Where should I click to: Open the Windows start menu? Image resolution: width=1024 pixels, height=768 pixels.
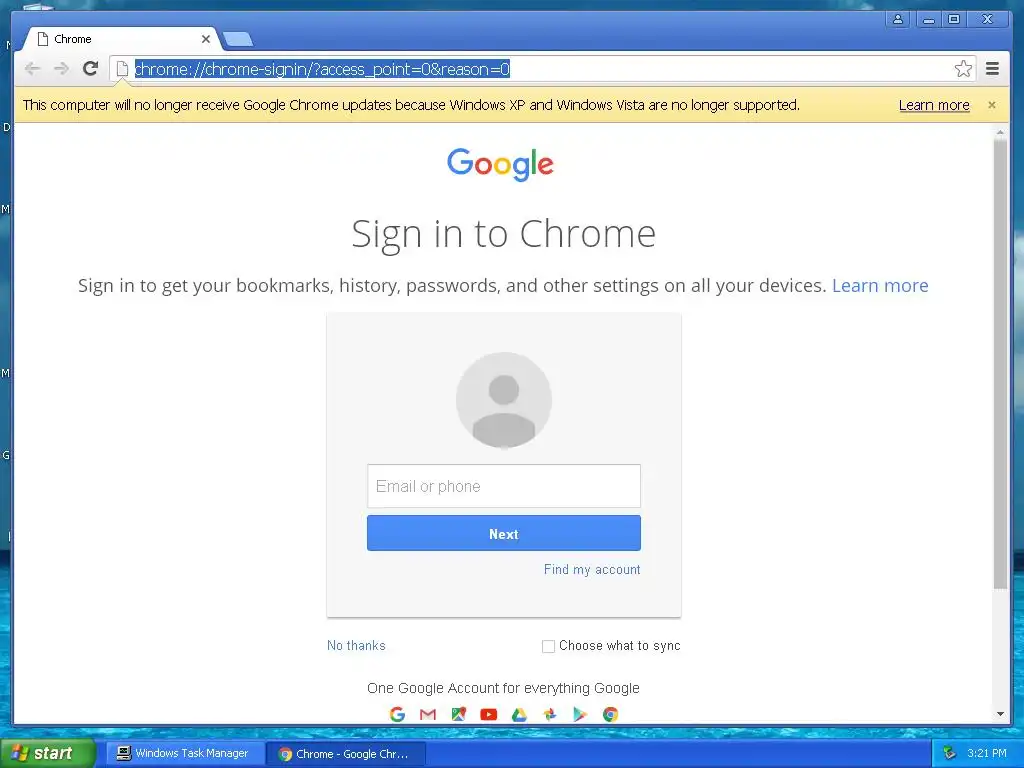point(47,753)
